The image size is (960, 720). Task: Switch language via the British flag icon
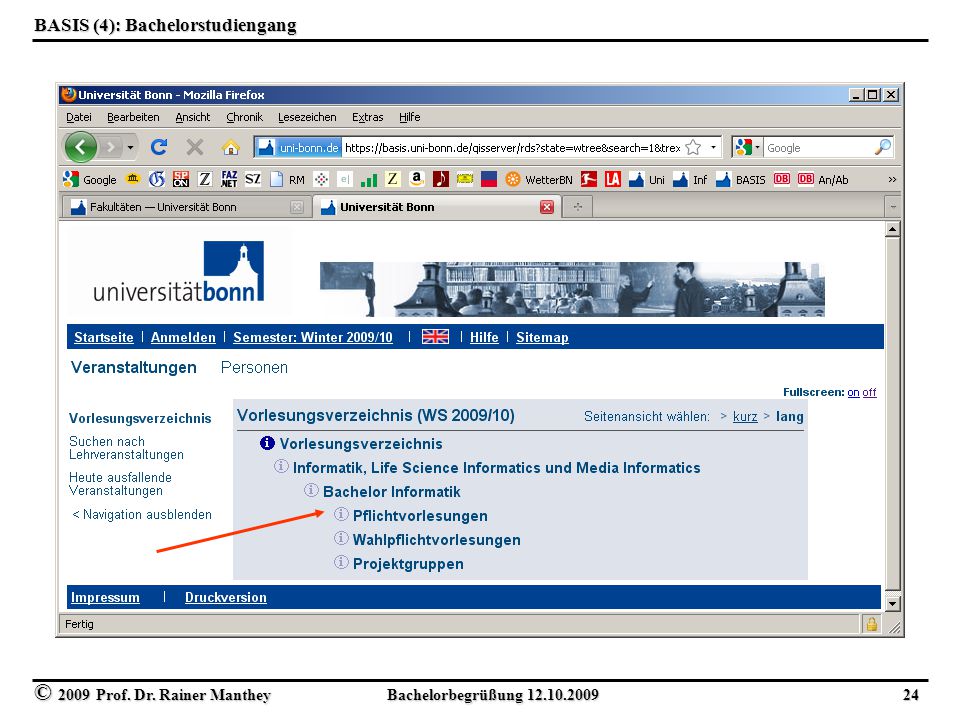point(435,337)
